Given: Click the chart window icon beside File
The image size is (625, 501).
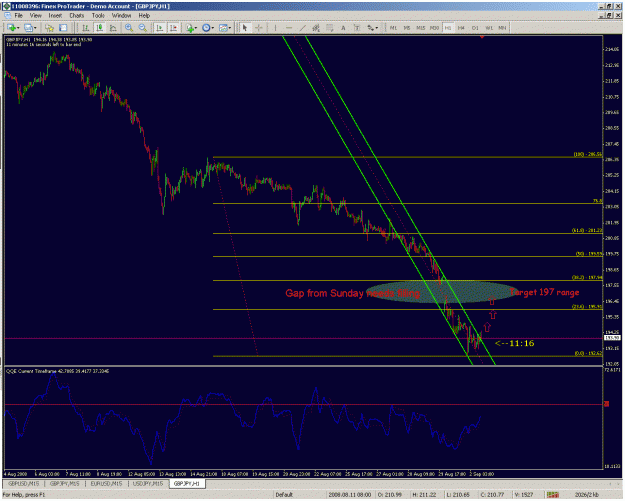Looking at the screenshot, I should 7,16.
